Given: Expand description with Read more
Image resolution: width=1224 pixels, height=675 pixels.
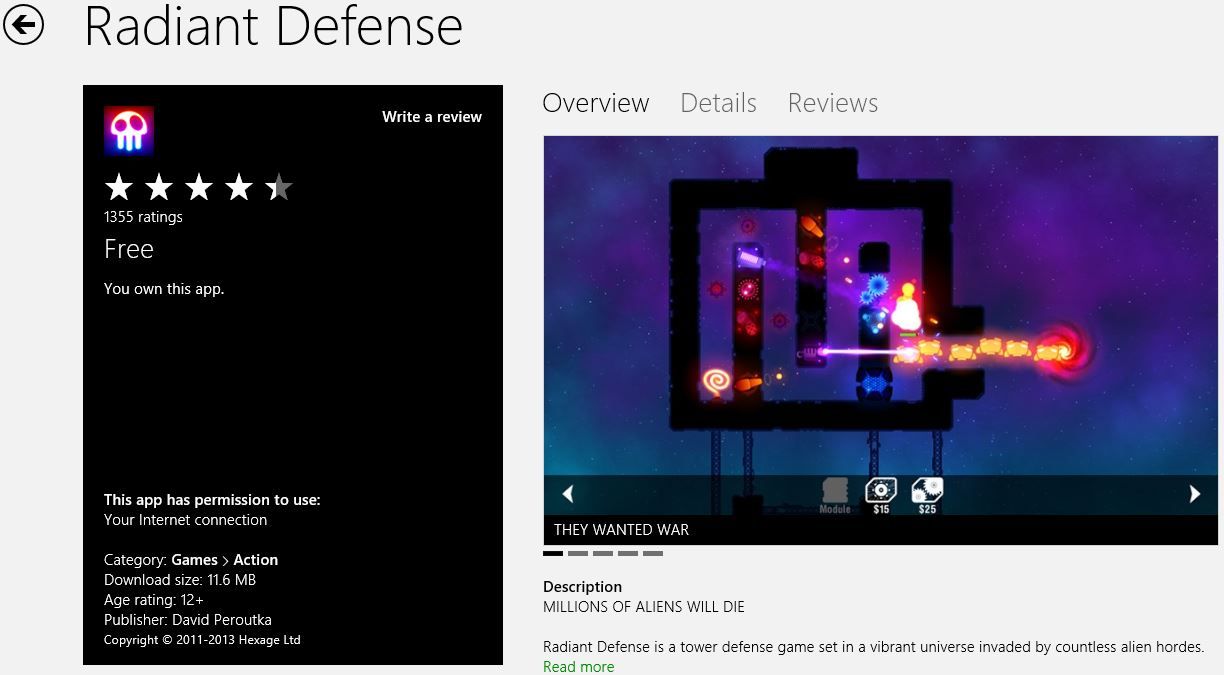Looking at the screenshot, I should click(x=578, y=667).
